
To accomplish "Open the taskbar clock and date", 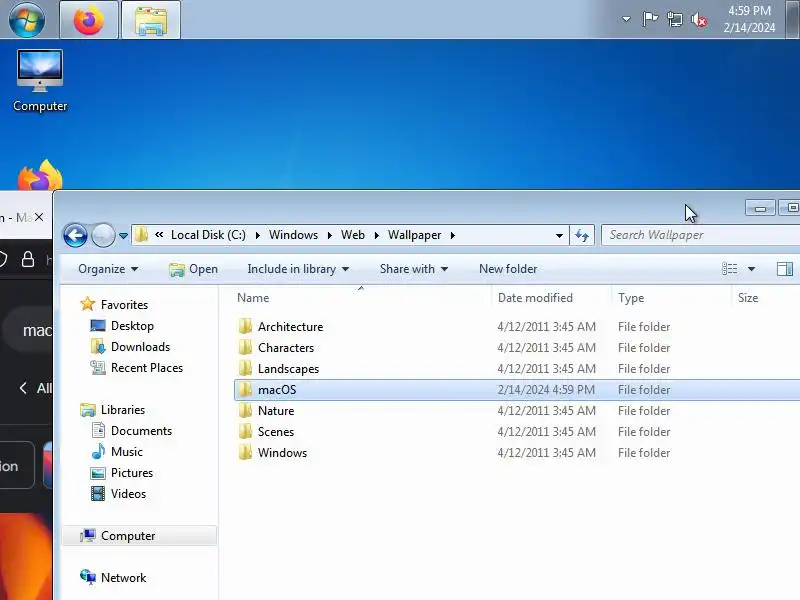I will pos(749,19).
